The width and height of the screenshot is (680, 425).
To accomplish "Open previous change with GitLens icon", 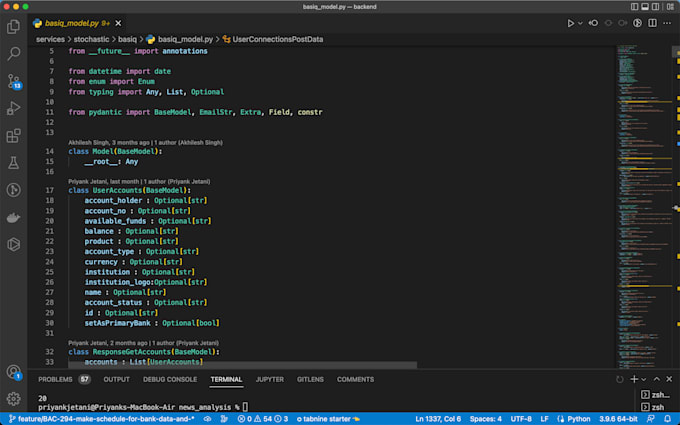I will coord(593,23).
